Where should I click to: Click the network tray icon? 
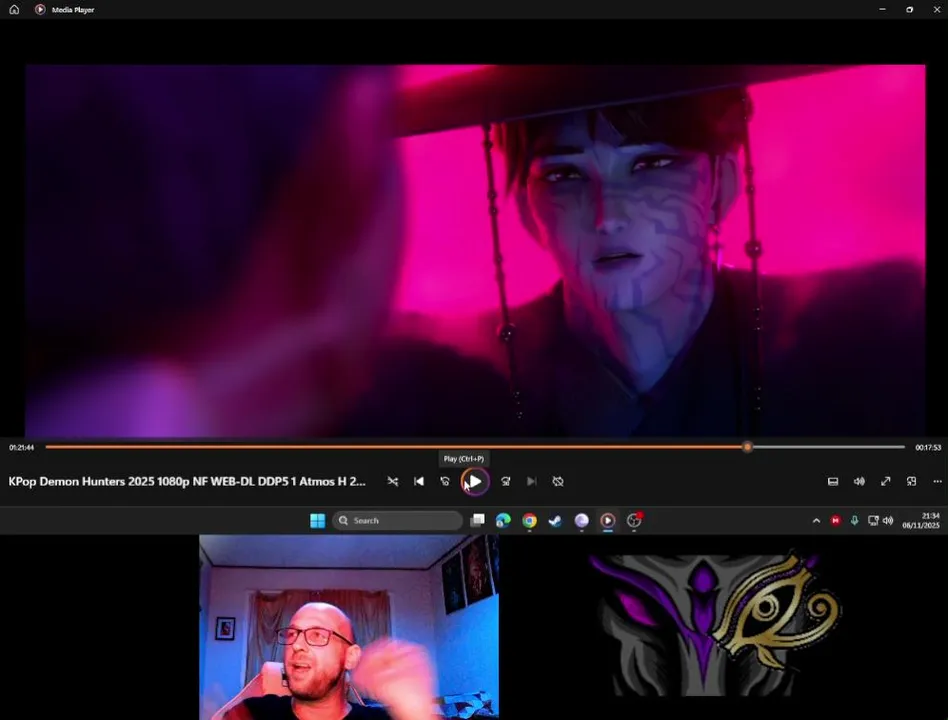(x=873, y=521)
